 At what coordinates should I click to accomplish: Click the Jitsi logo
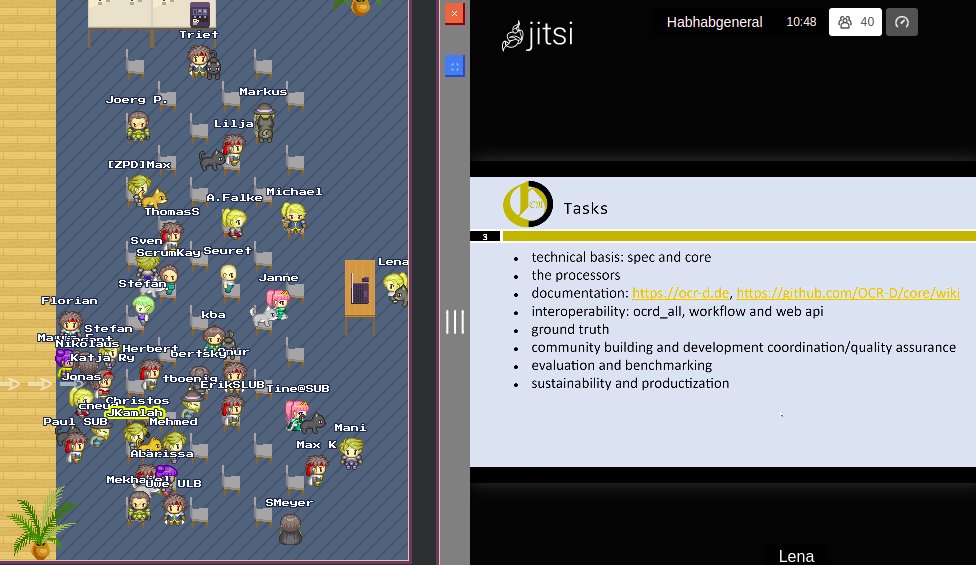pos(537,35)
